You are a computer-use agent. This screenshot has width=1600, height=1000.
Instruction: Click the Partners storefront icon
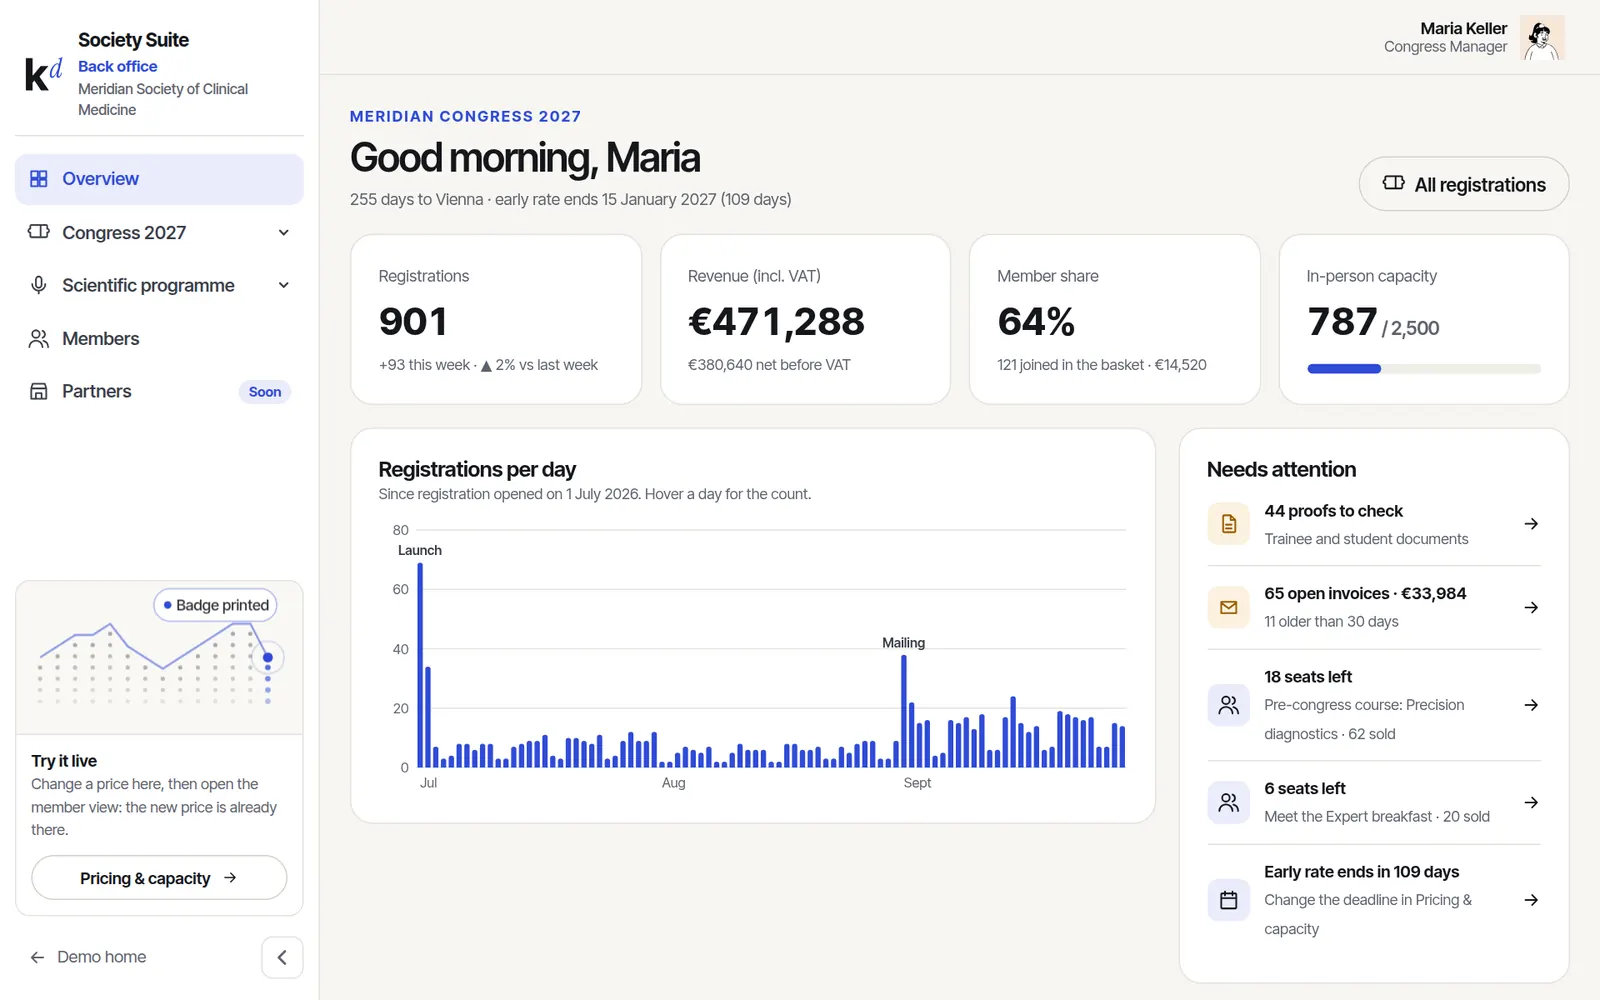[x=39, y=391]
